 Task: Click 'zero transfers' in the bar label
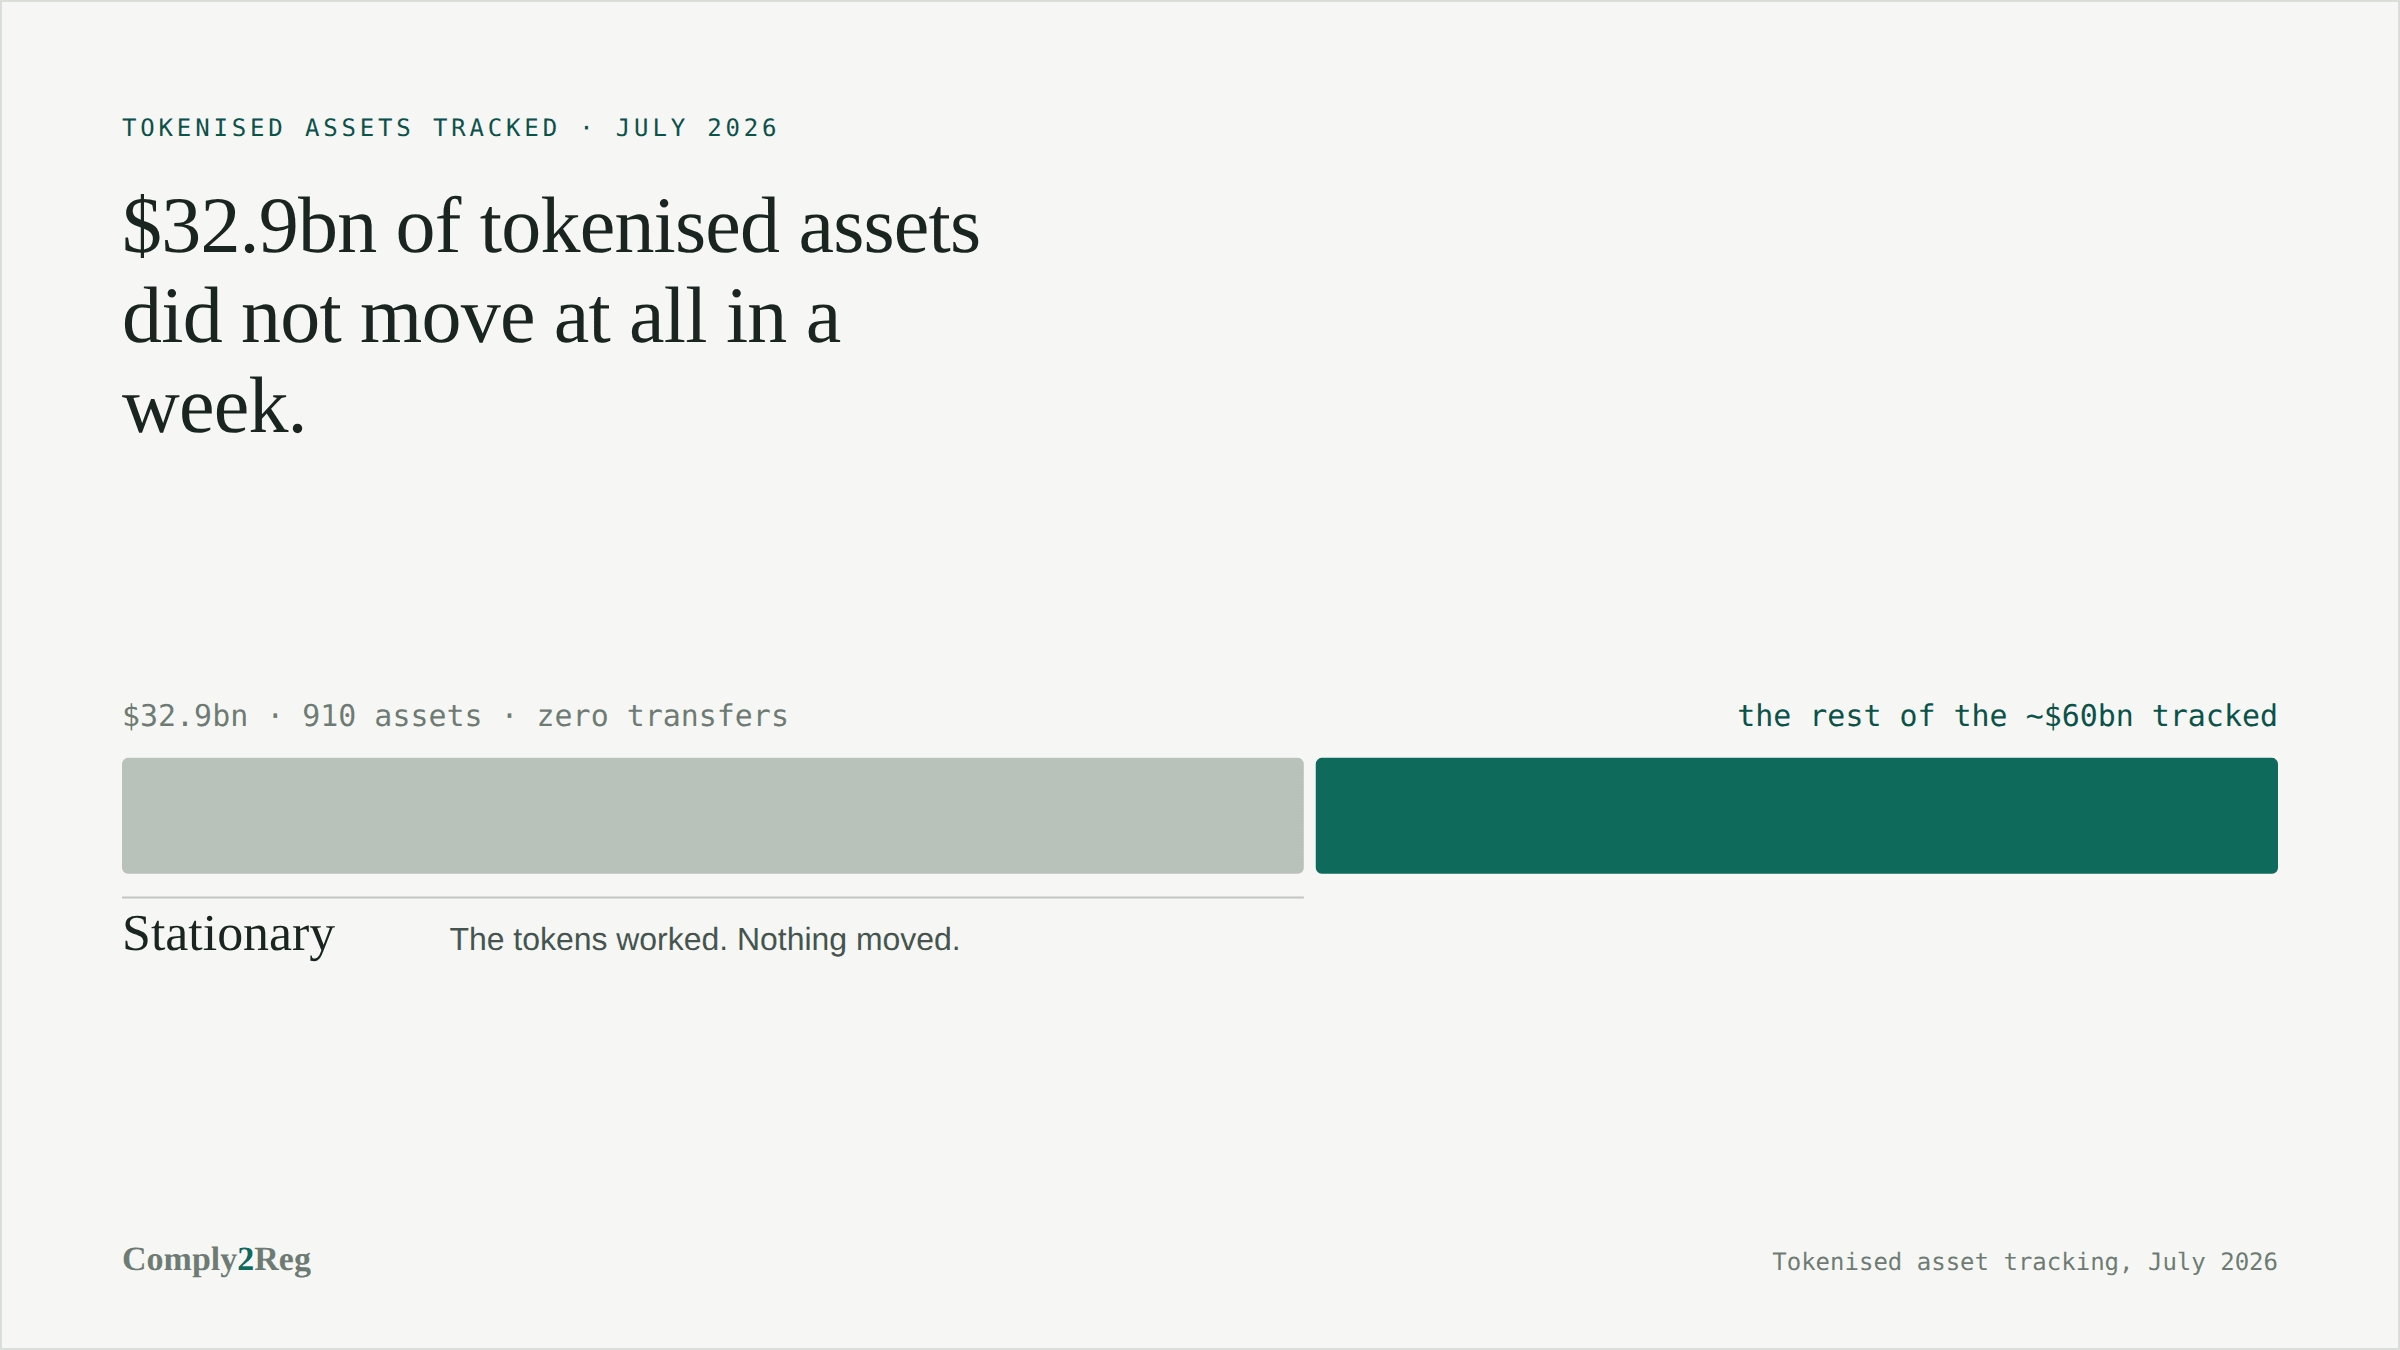[663, 716]
